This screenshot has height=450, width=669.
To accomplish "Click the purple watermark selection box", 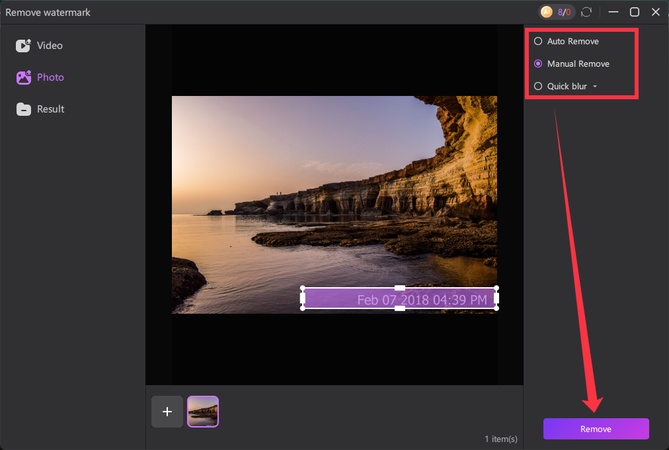I will pos(399,299).
